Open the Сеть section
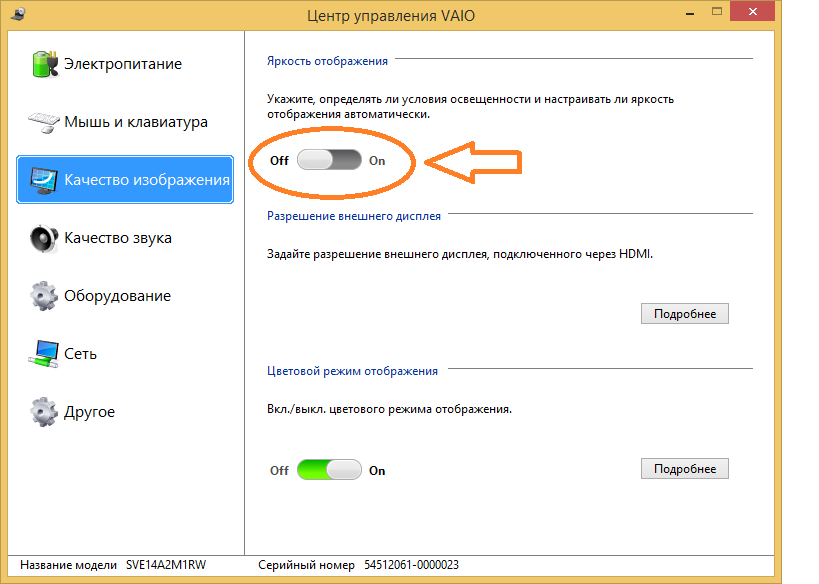819x584 pixels. point(125,354)
